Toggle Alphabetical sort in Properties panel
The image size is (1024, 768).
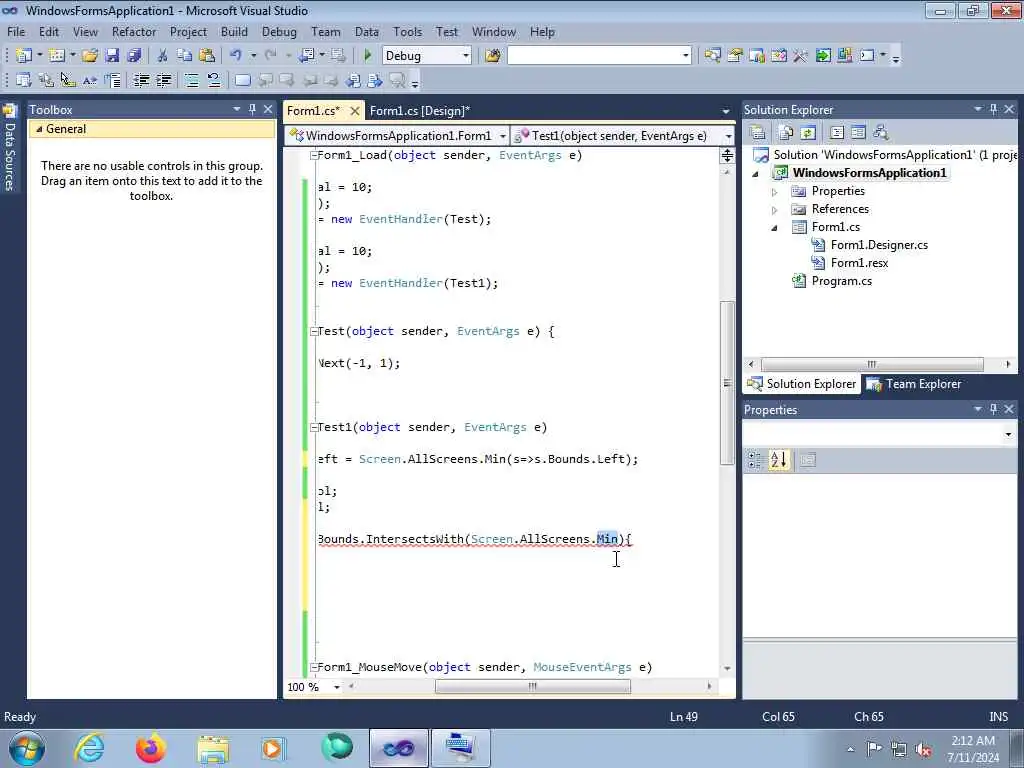[x=778, y=460]
